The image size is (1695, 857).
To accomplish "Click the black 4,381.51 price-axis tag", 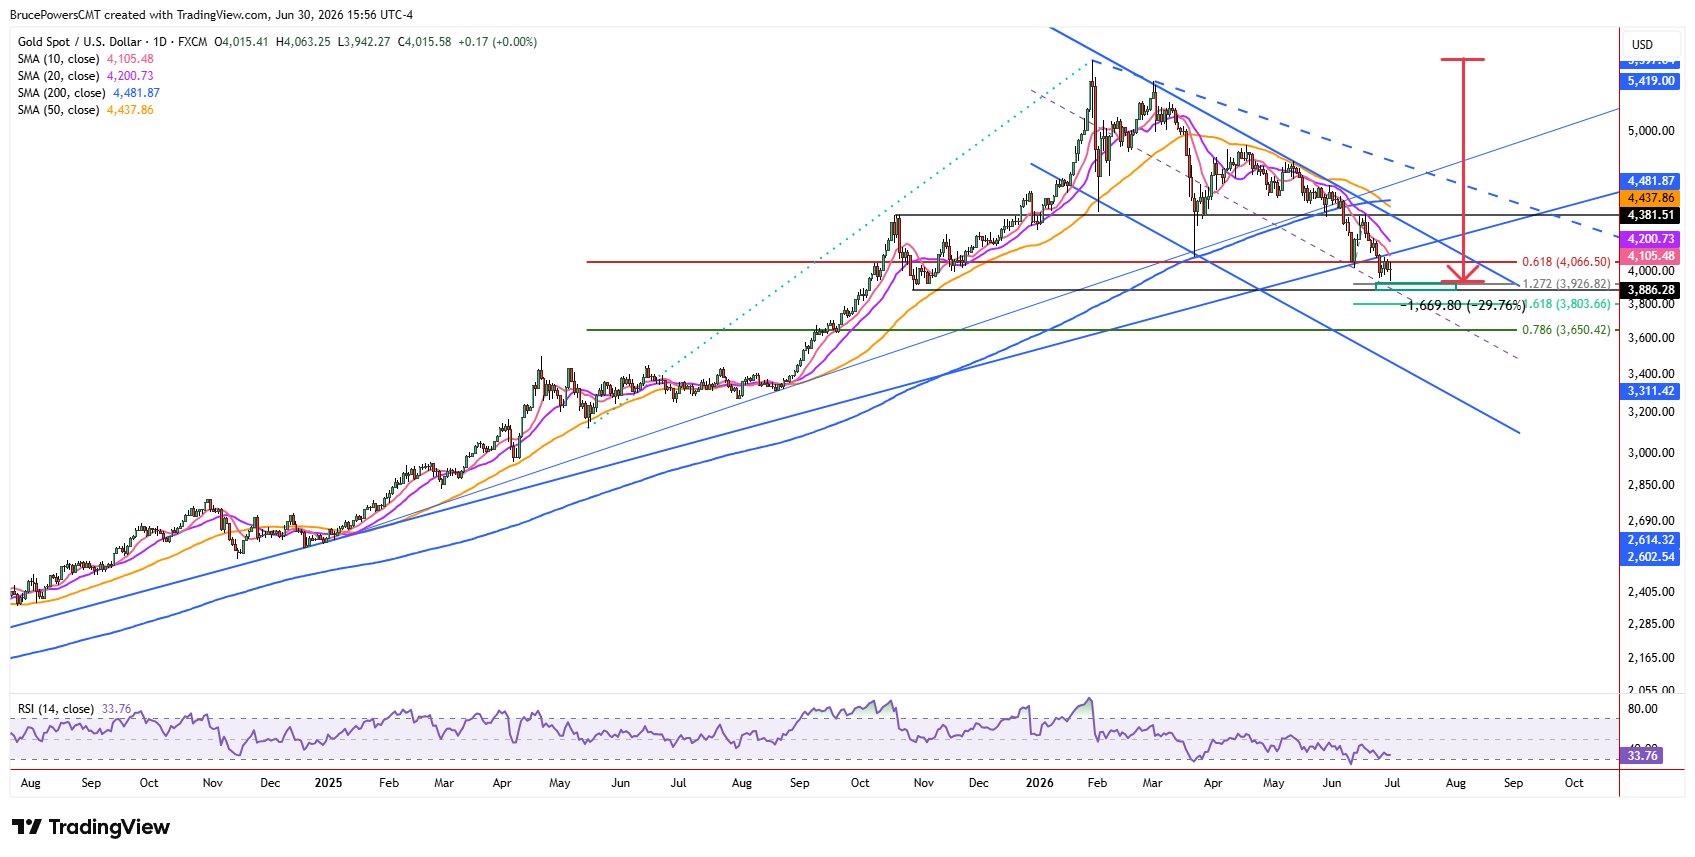I will pyautogui.click(x=1651, y=215).
